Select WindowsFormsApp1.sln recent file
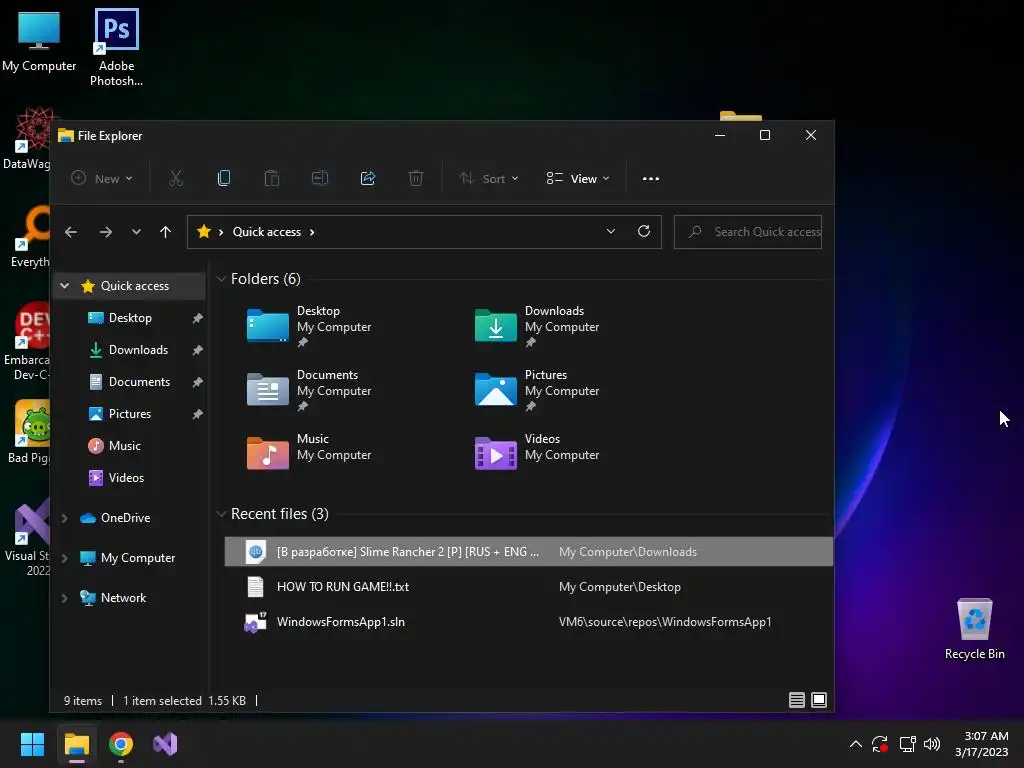Image resolution: width=1024 pixels, height=768 pixels. [528, 622]
